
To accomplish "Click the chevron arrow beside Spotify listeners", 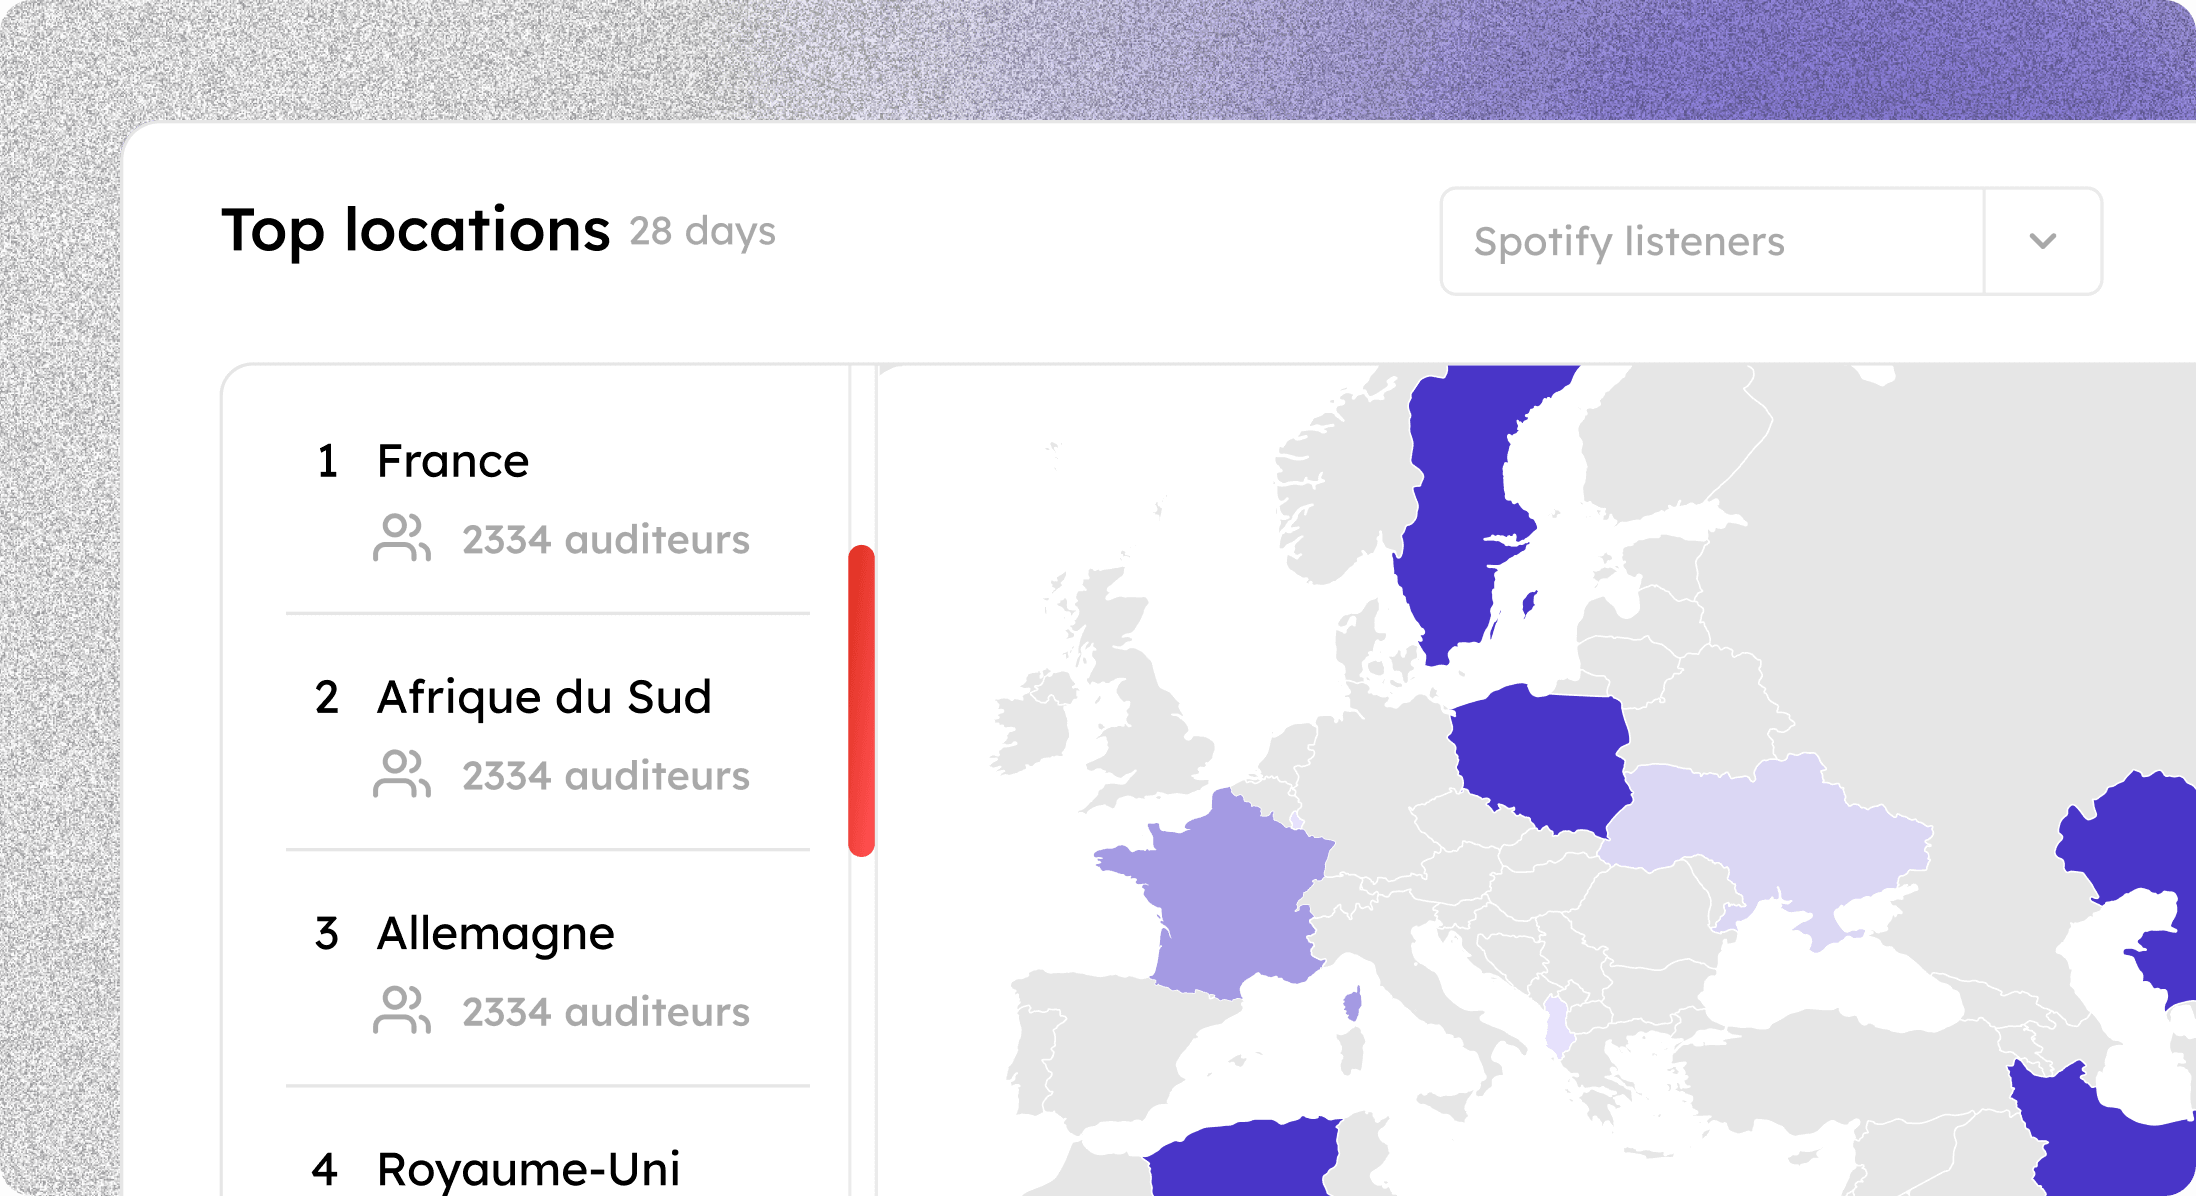I will click(x=2043, y=241).
